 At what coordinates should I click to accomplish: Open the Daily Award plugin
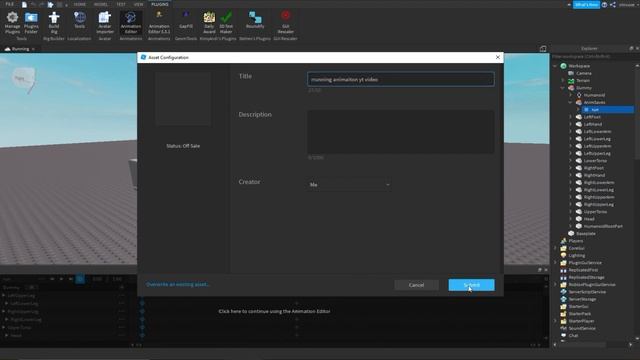(209, 22)
